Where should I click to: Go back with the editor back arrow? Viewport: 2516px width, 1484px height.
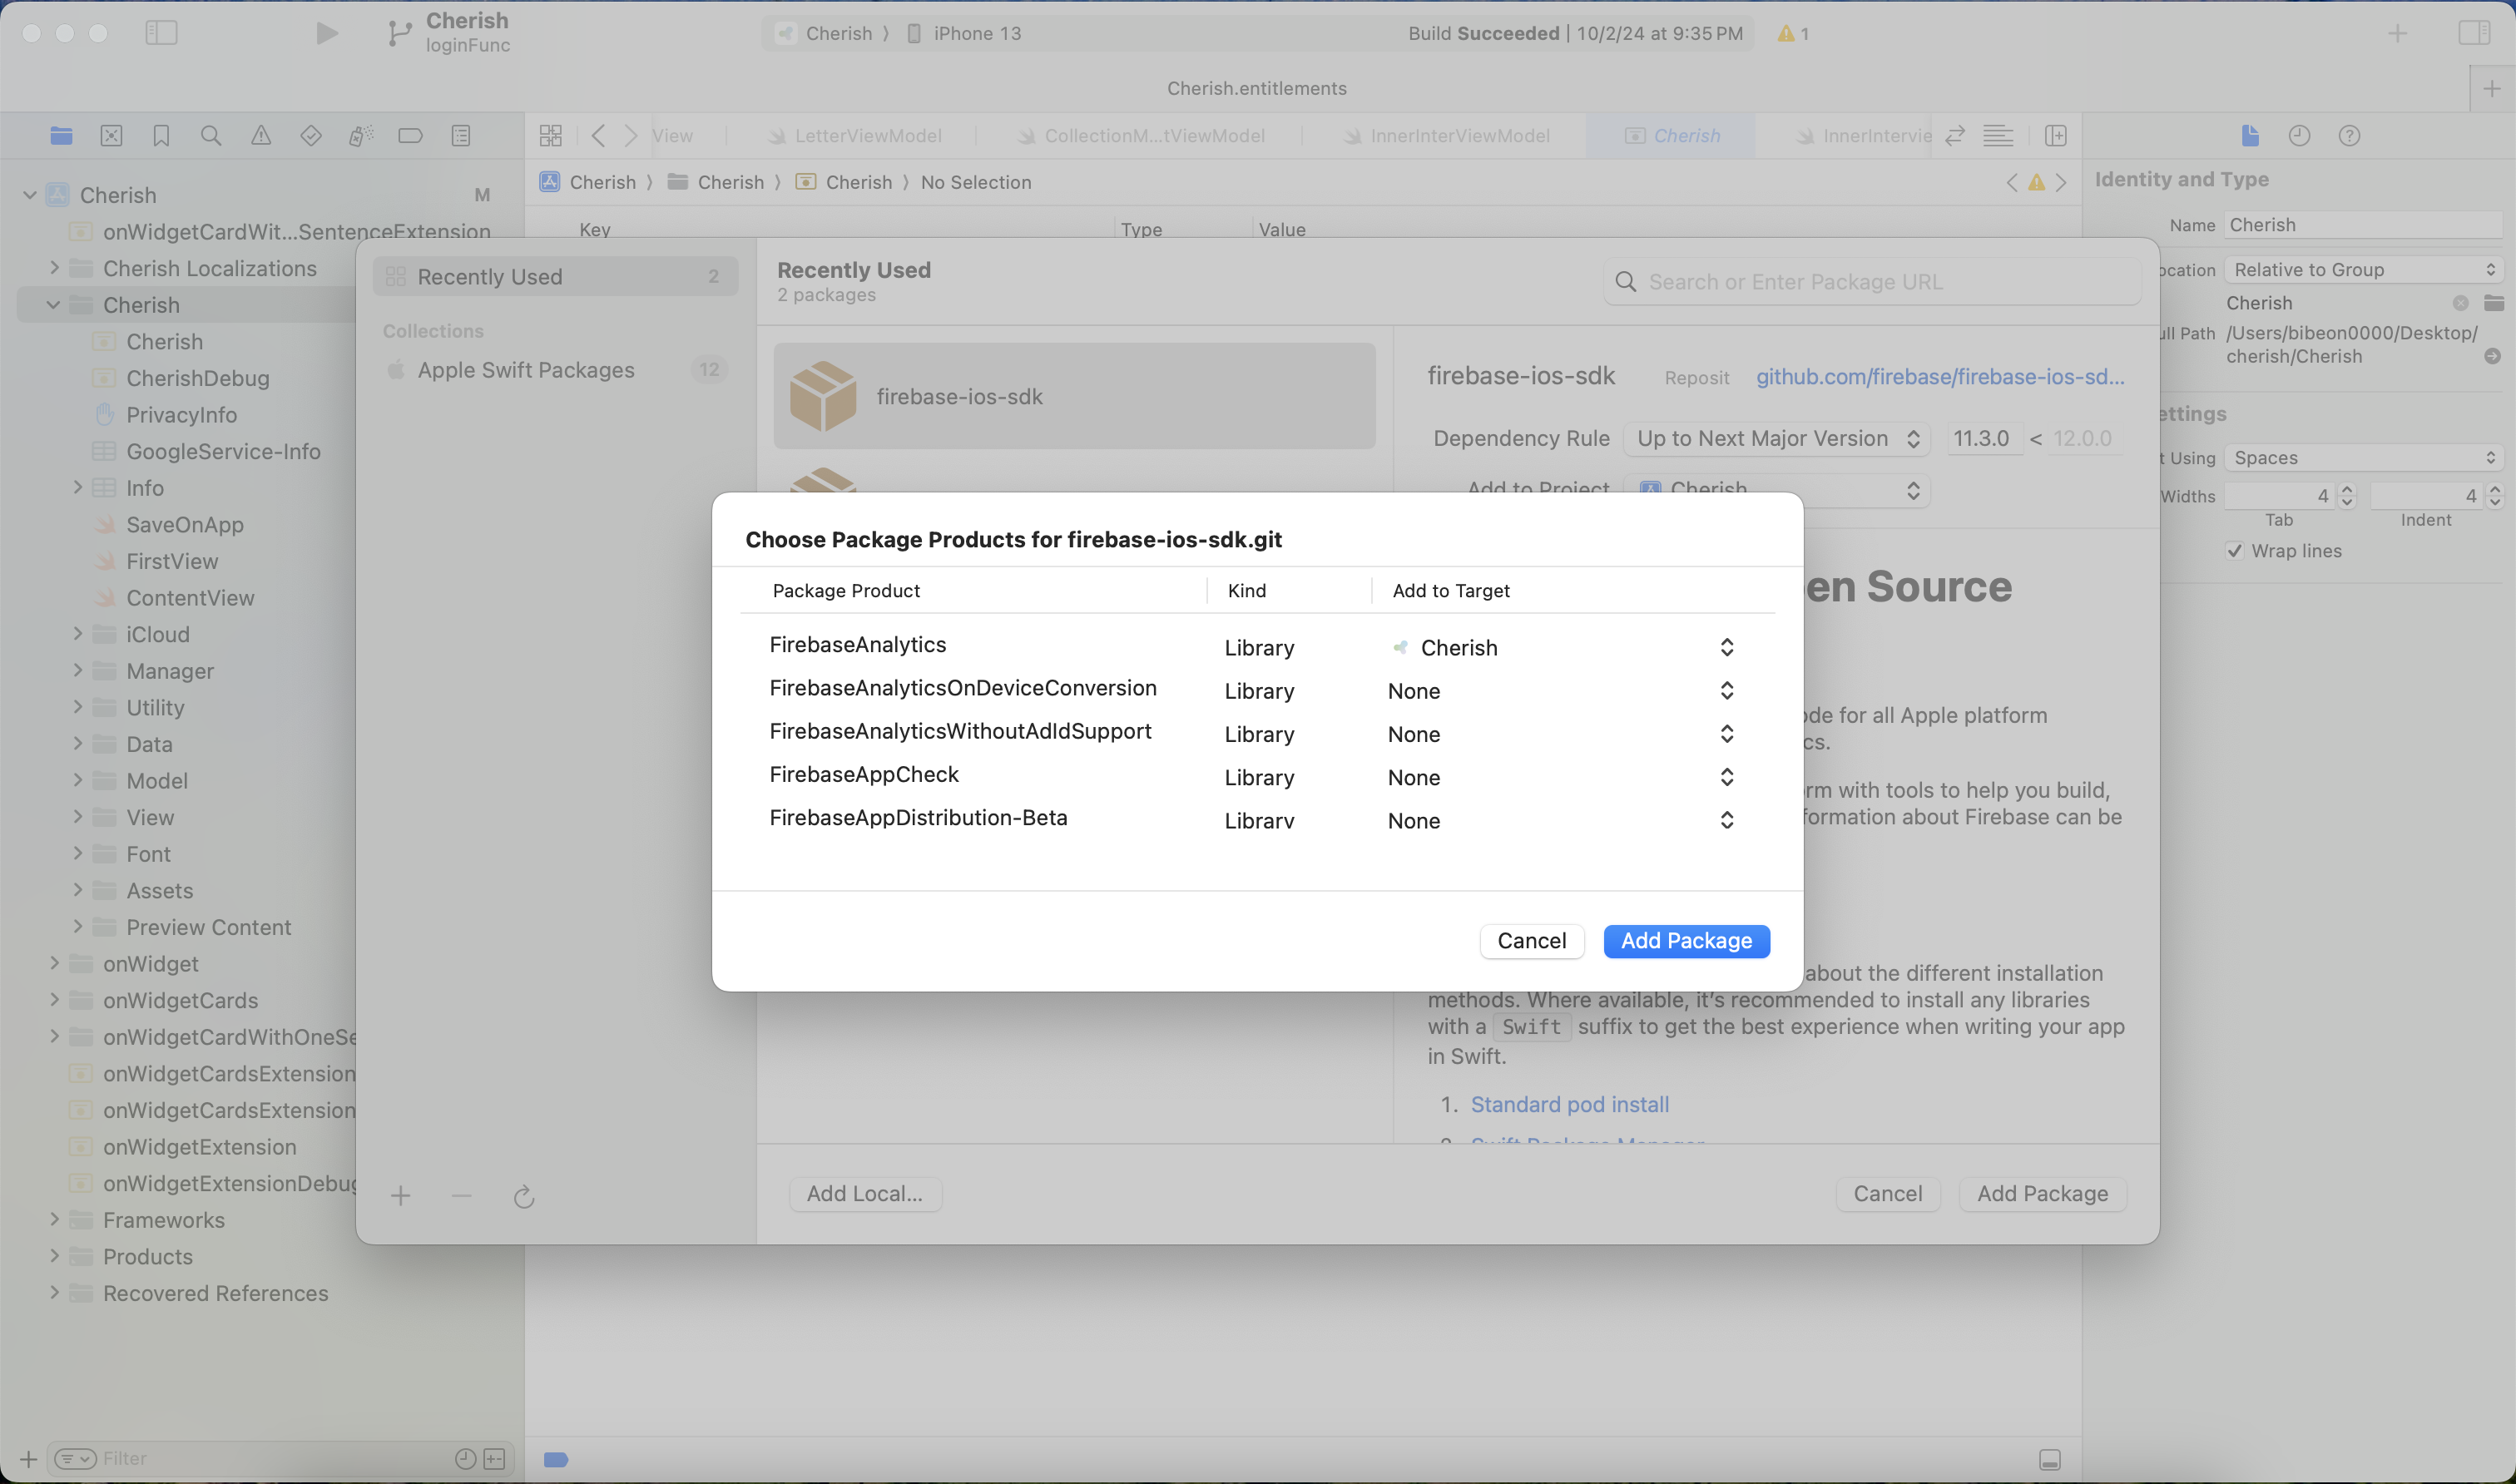[598, 136]
